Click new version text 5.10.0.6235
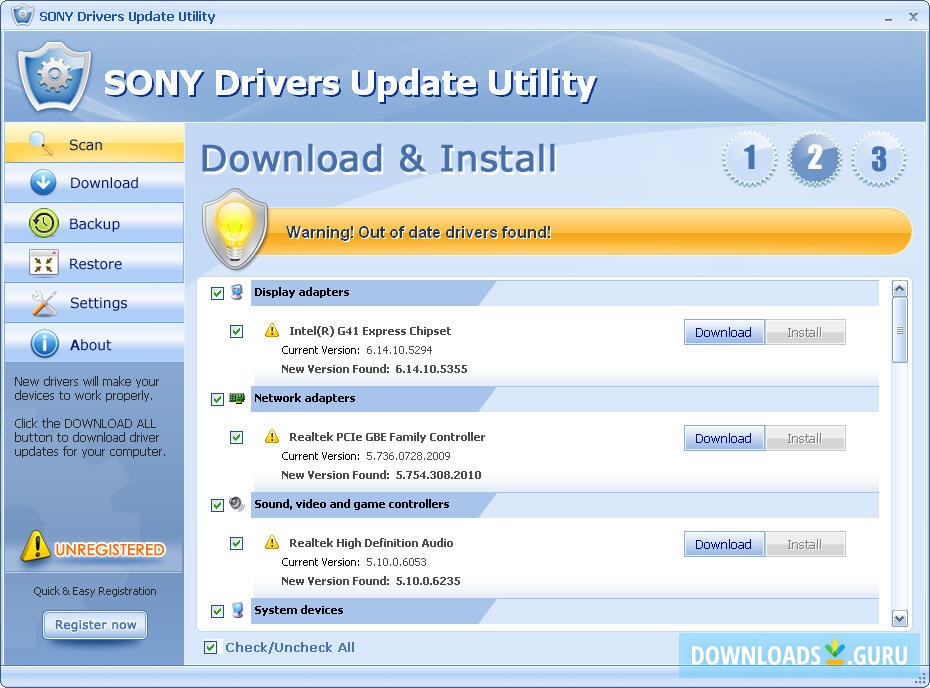Screen dimensions: 930x688 (x=428, y=581)
